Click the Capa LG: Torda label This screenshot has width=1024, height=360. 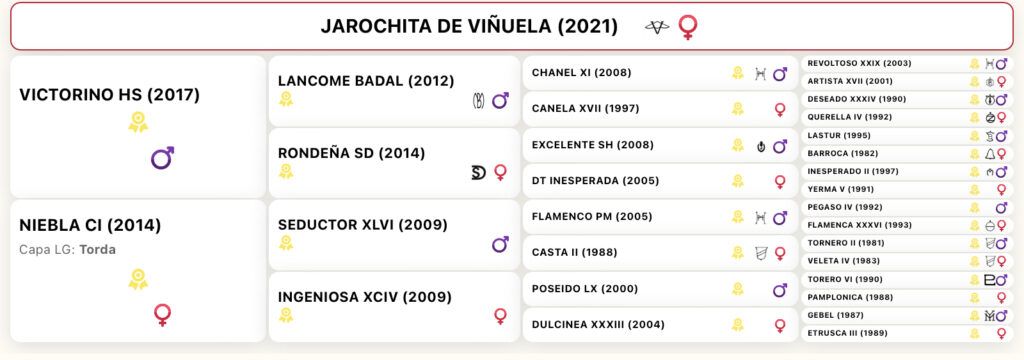[67, 250]
